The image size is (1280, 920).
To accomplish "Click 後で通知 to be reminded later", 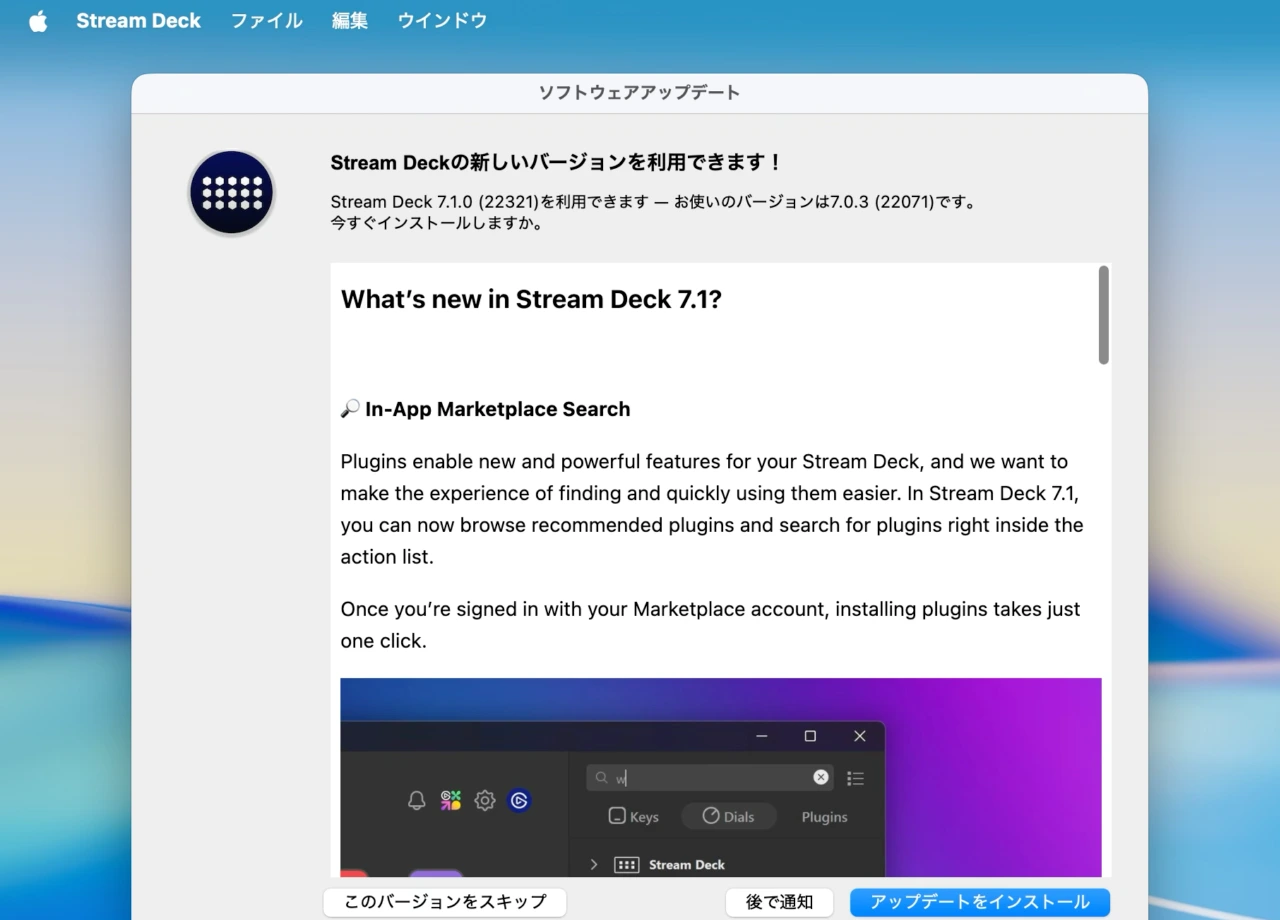I will 779,901.
